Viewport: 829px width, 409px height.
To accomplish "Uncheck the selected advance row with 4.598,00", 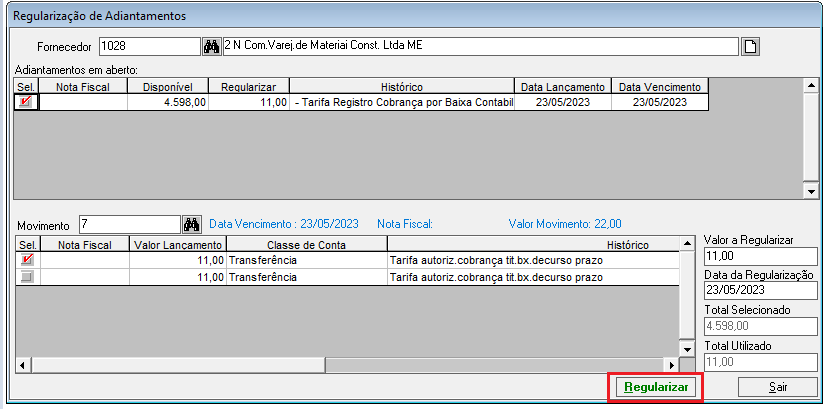I will click(25, 103).
